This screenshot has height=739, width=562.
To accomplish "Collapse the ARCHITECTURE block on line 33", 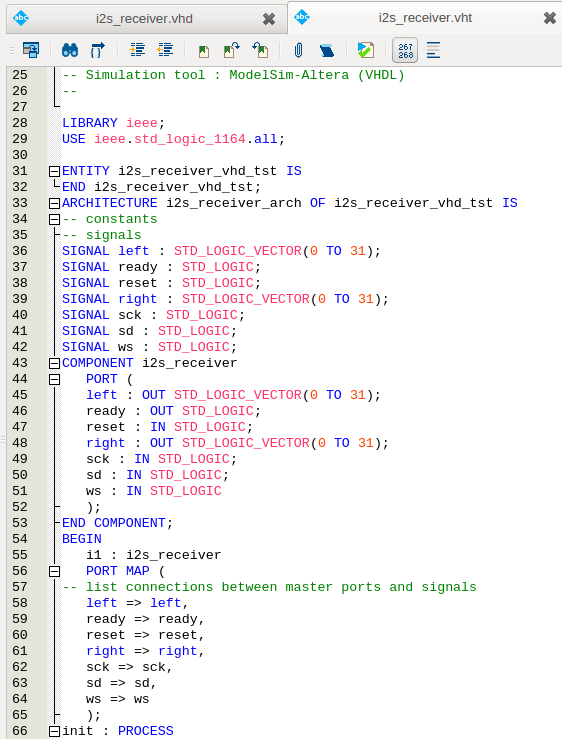I will [55, 203].
